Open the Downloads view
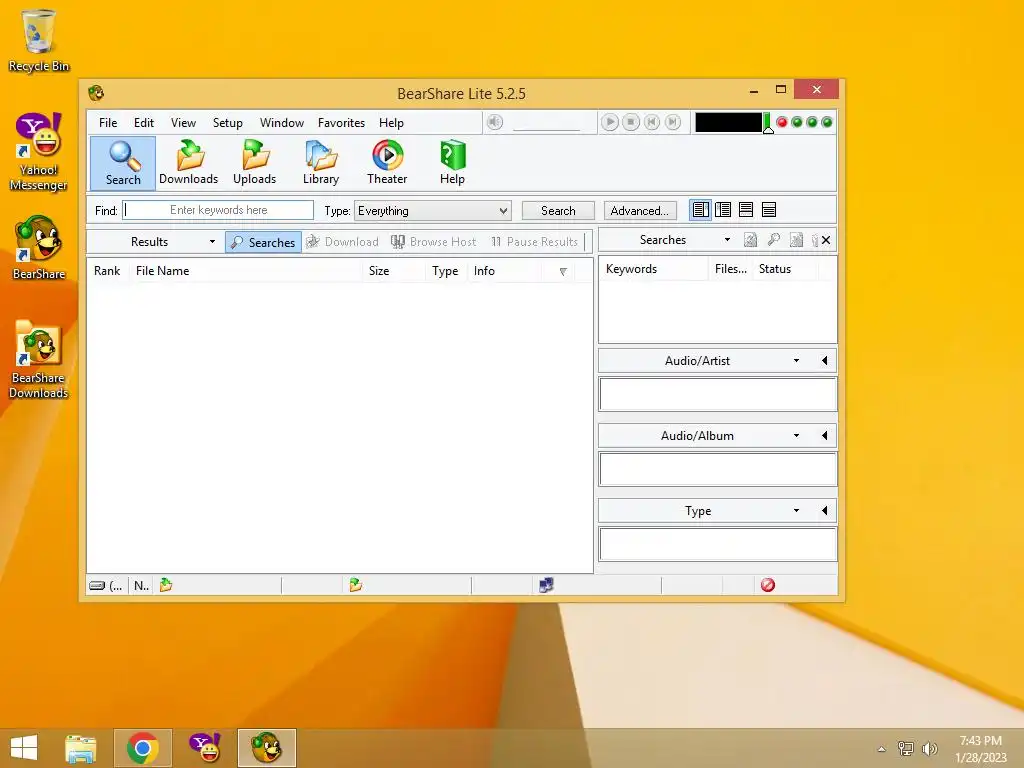This screenshot has width=1024, height=768. [189, 163]
